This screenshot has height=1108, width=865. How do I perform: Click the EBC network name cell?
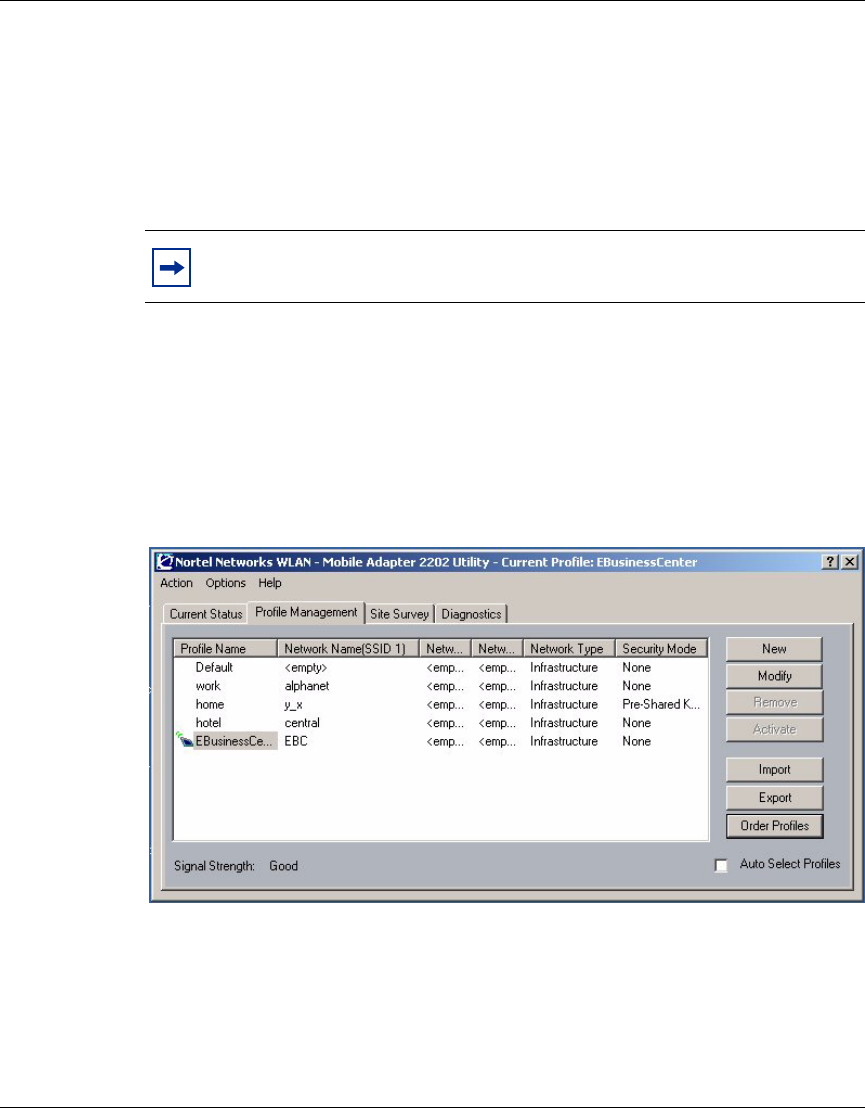pos(295,741)
